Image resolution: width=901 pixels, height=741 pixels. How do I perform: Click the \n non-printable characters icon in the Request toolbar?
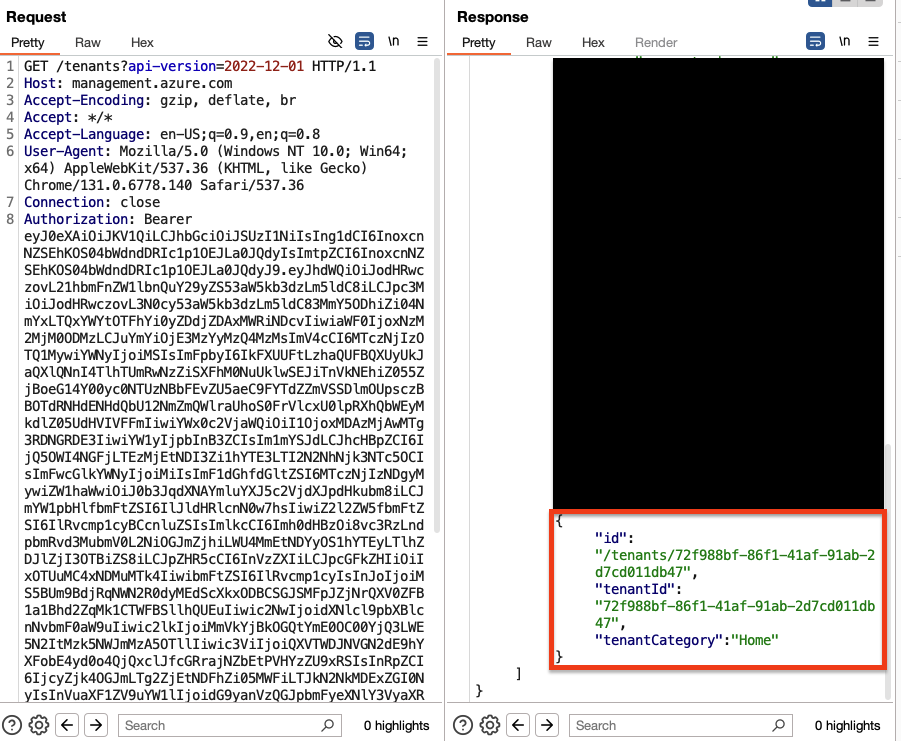394,41
